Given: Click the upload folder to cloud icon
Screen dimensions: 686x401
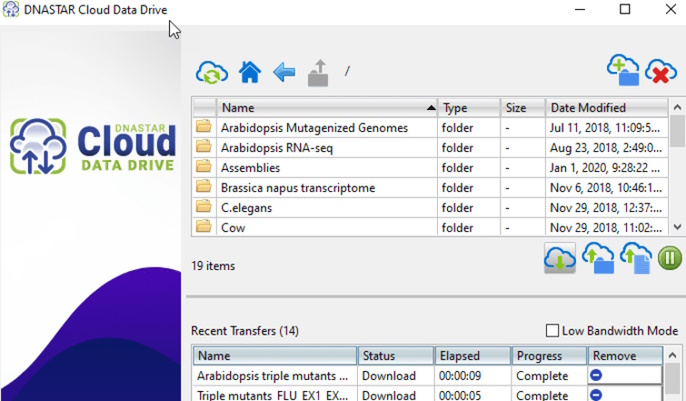Looking at the screenshot, I should 598,258.
